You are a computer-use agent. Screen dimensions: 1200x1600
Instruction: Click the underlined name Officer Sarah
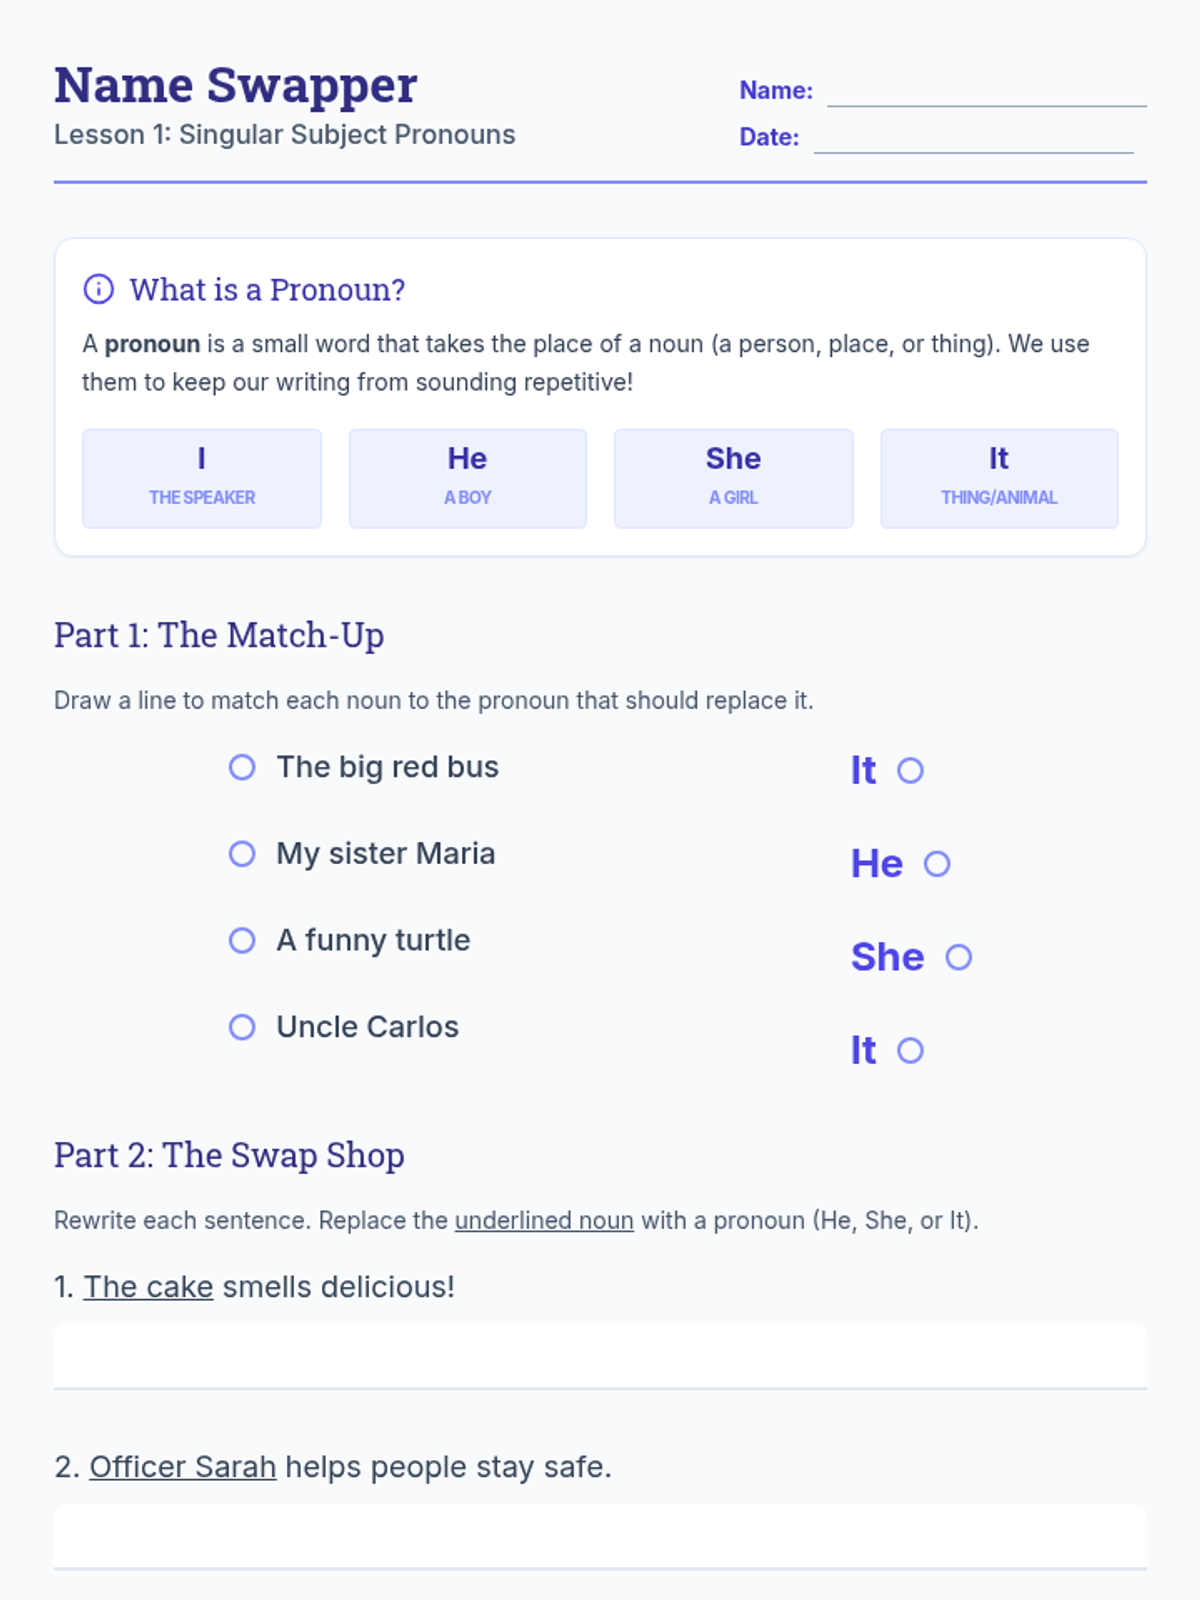coord(183,1467)
